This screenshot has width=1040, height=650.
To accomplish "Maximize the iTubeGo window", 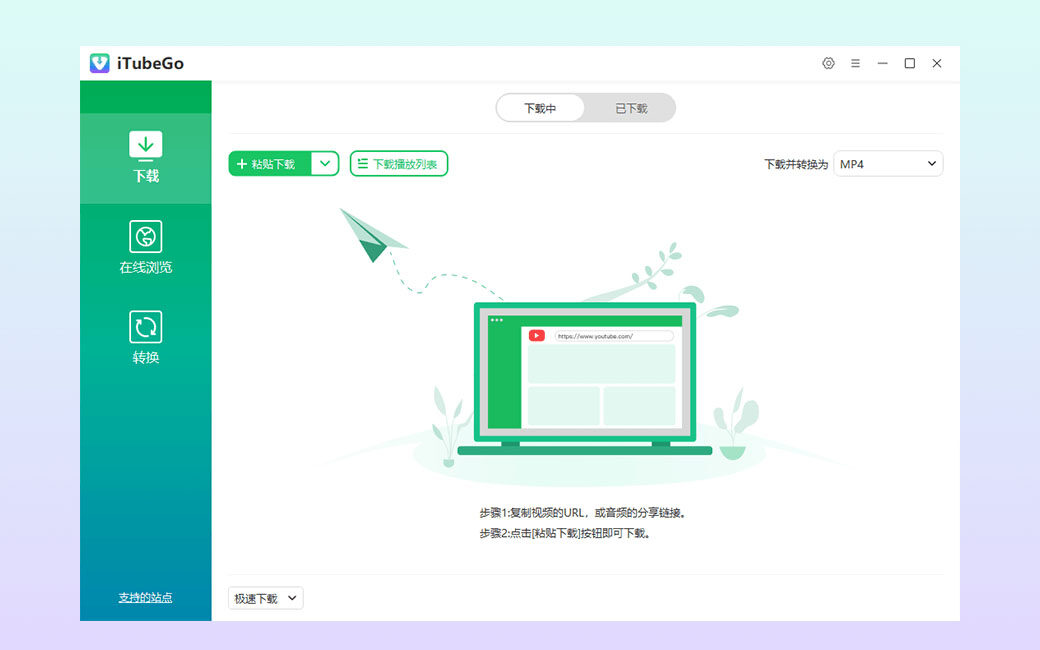I will [x=909, y=63].
